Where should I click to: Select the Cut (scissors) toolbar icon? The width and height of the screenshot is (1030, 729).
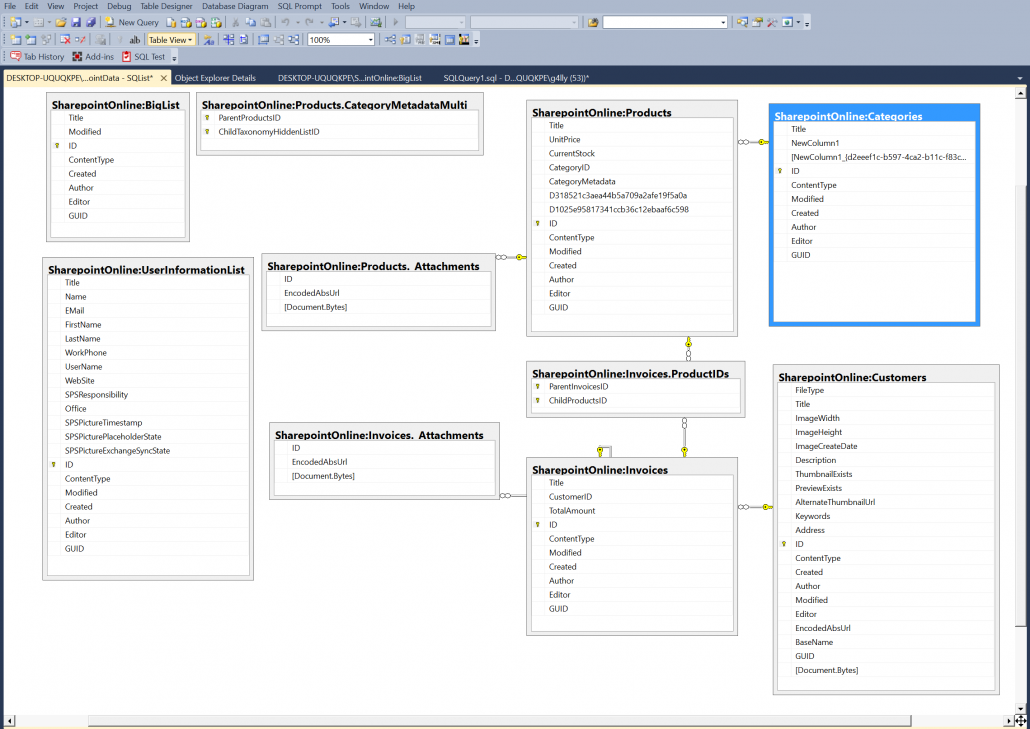[x=235, y=22]
